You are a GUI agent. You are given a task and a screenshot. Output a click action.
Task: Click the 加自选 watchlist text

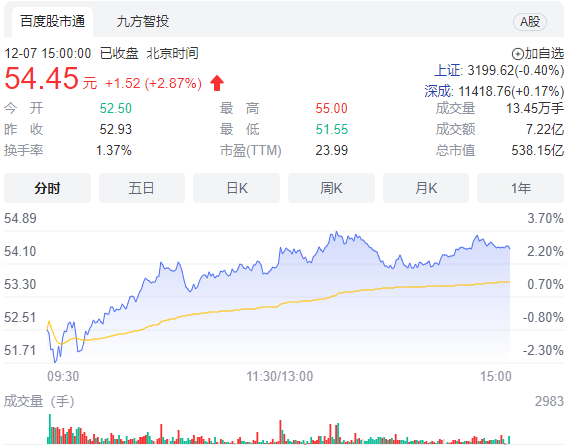tap(544, 54)
